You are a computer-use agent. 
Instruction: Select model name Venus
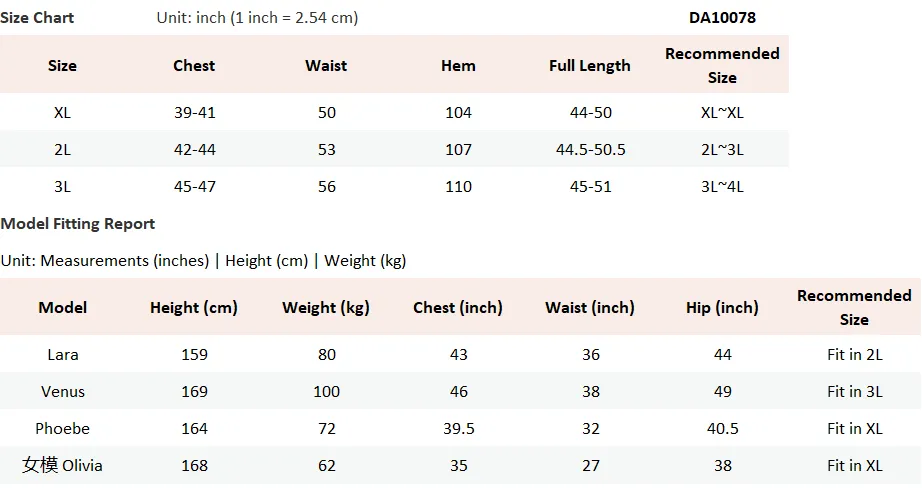tap(63, 392)
